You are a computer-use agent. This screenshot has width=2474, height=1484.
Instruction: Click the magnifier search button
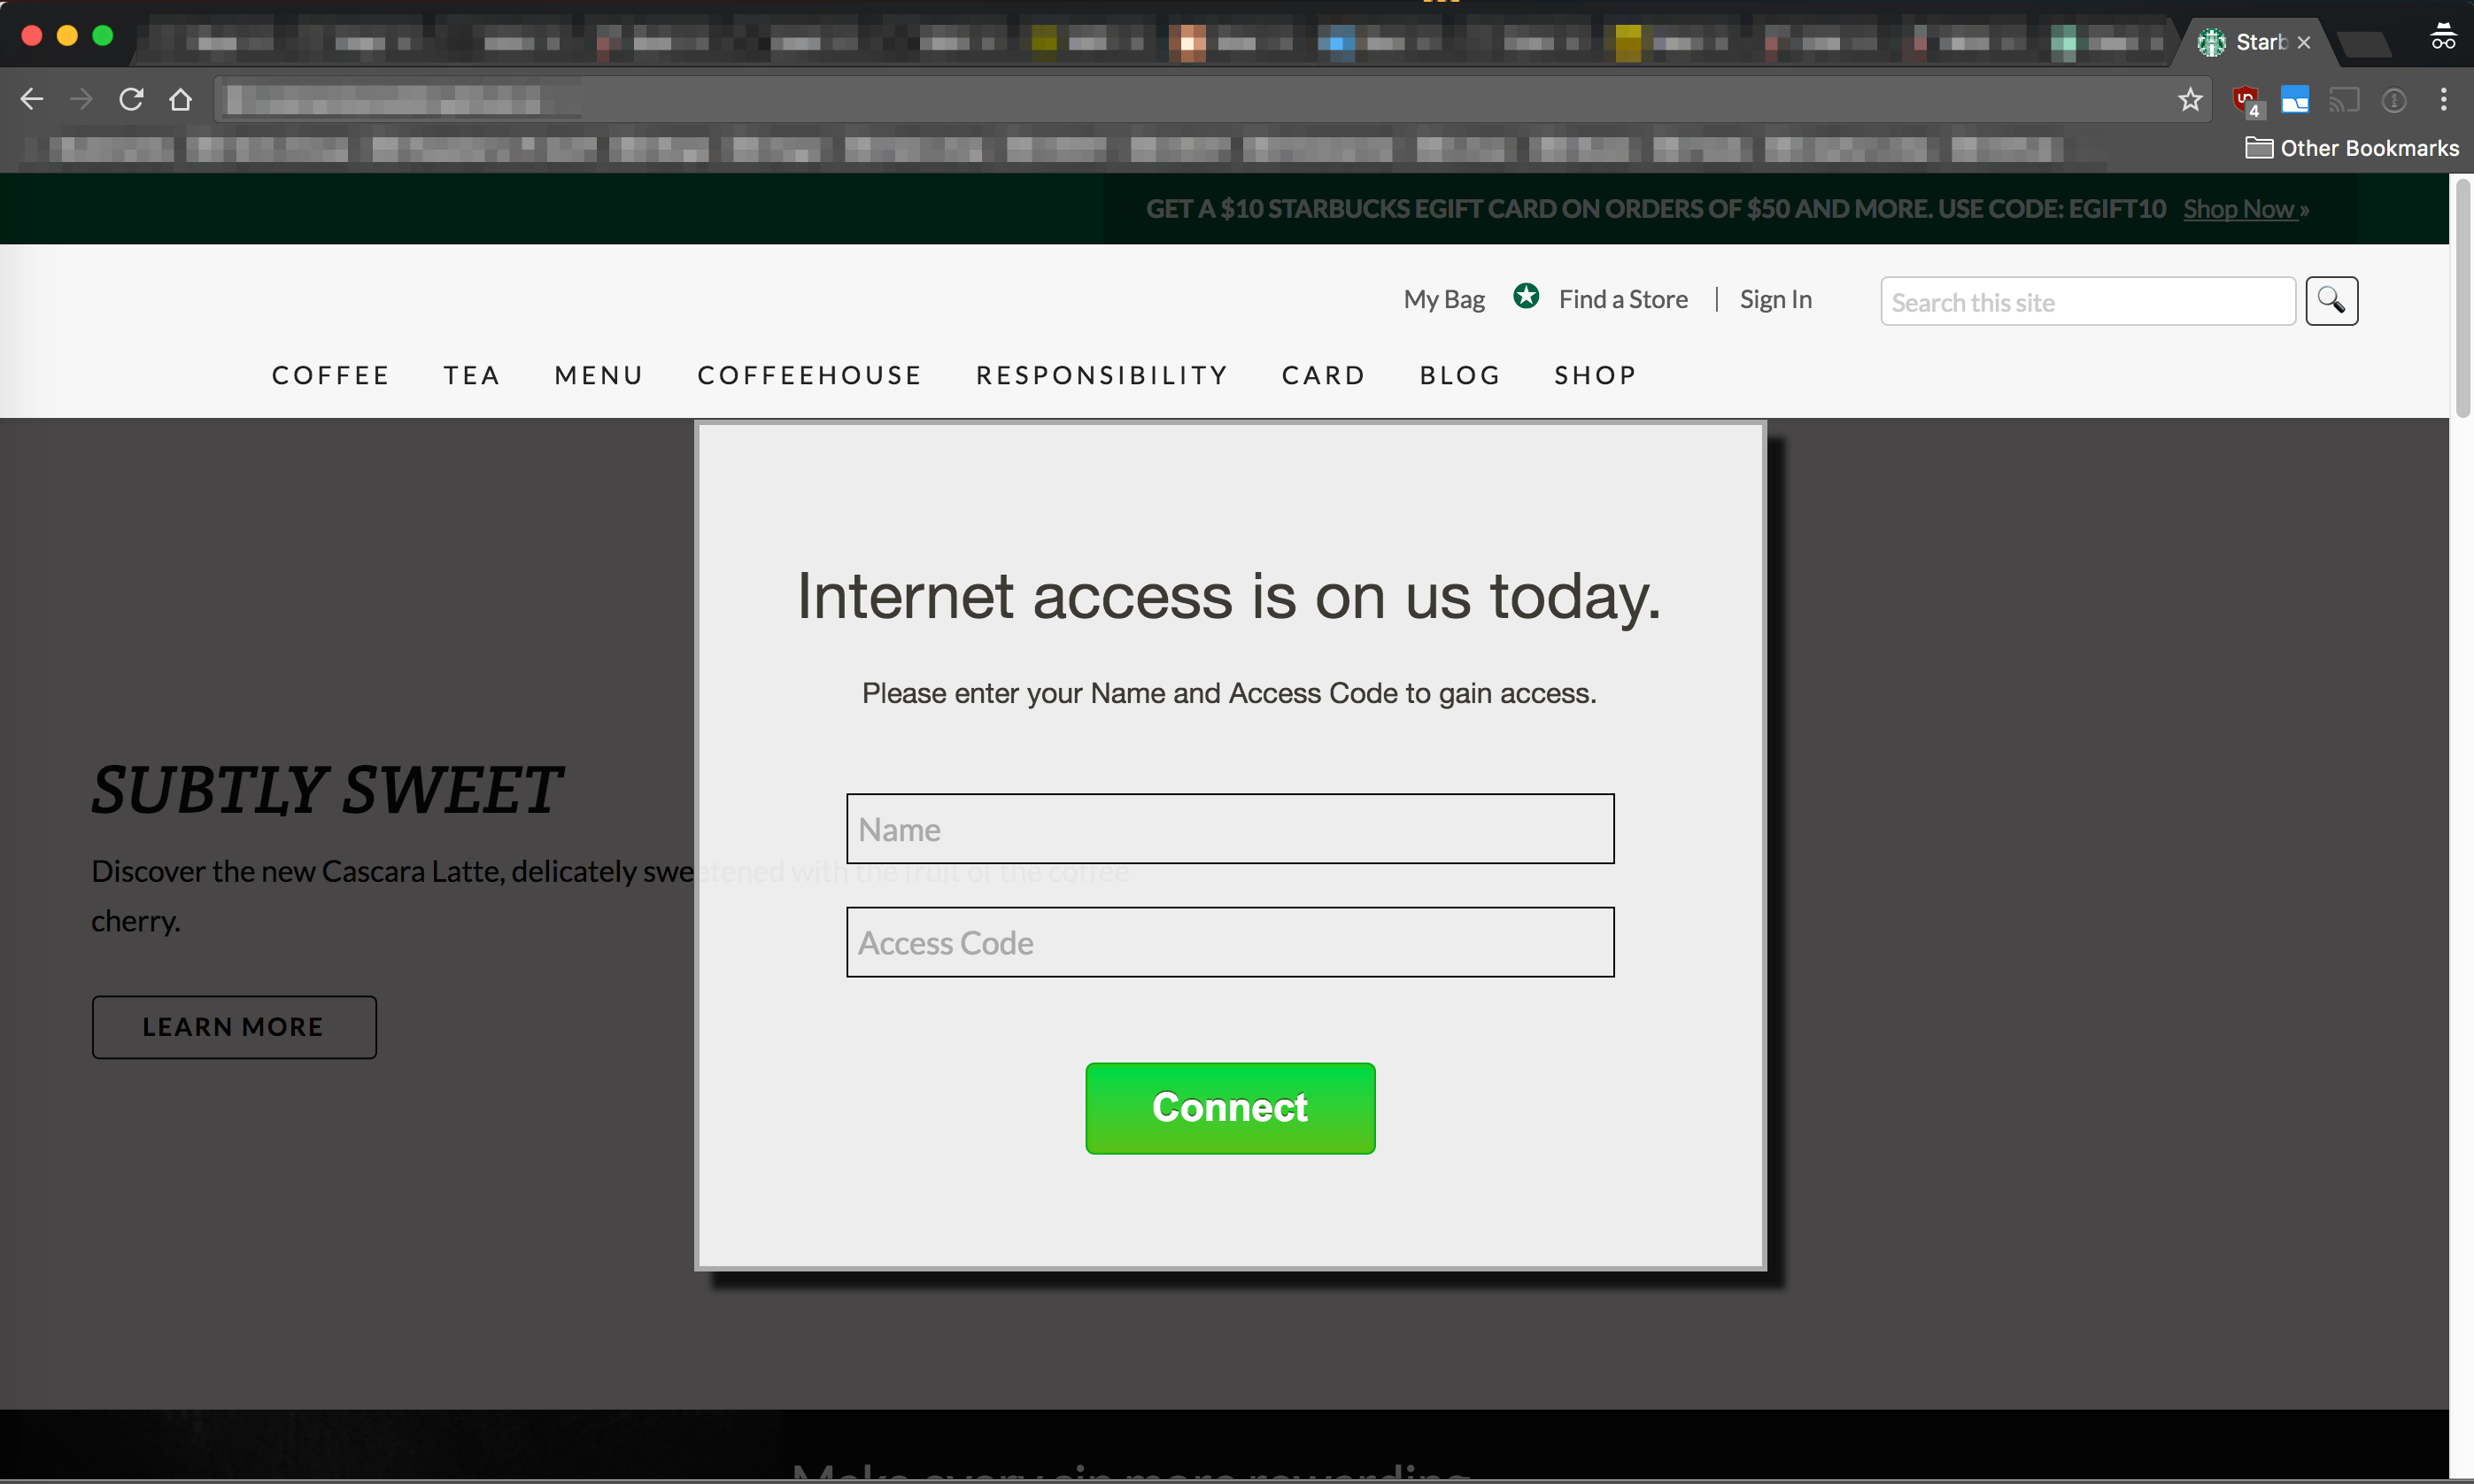tap(2331, 300)
